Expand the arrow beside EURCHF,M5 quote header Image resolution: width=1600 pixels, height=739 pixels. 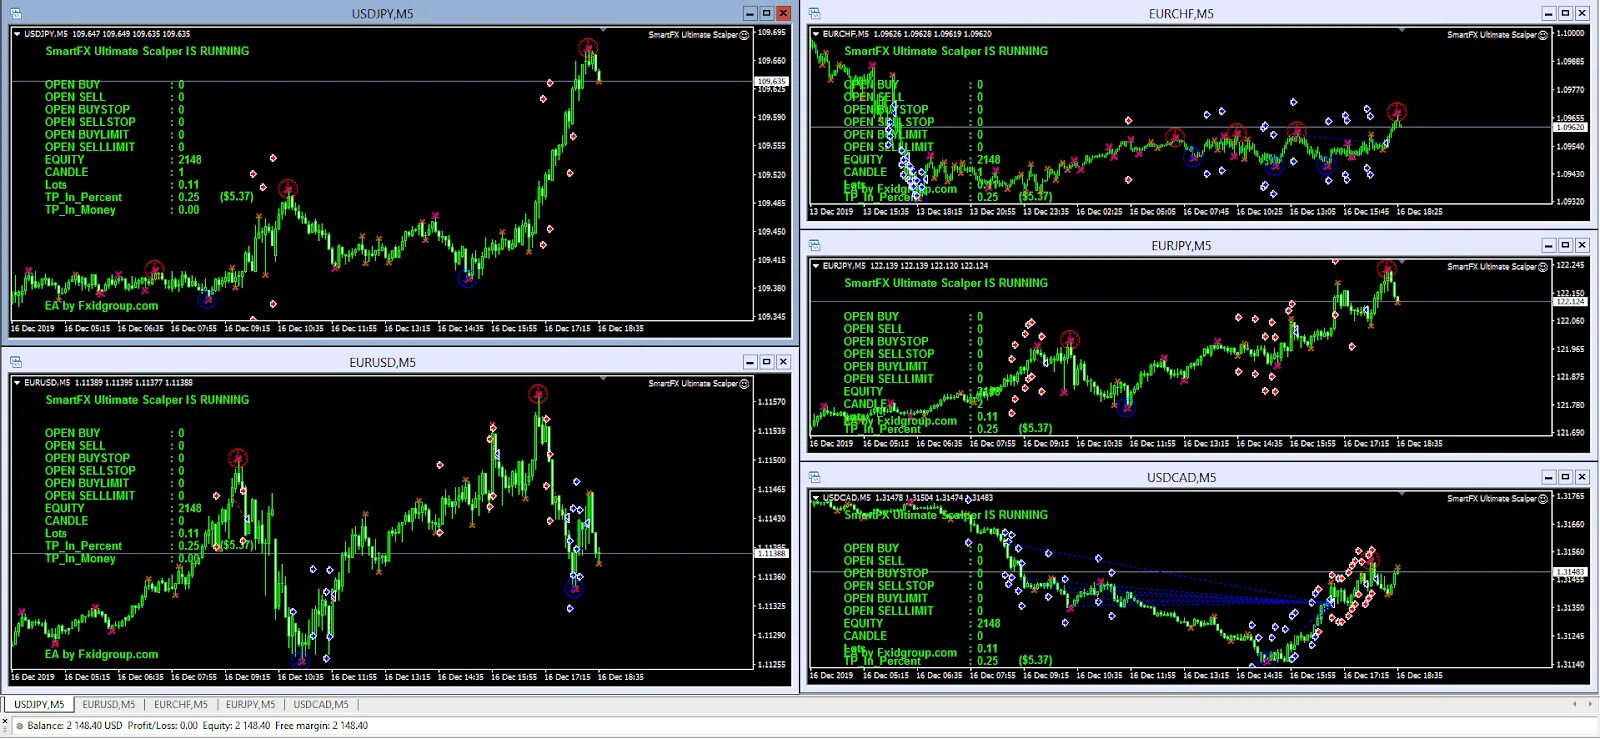[816, 34]
